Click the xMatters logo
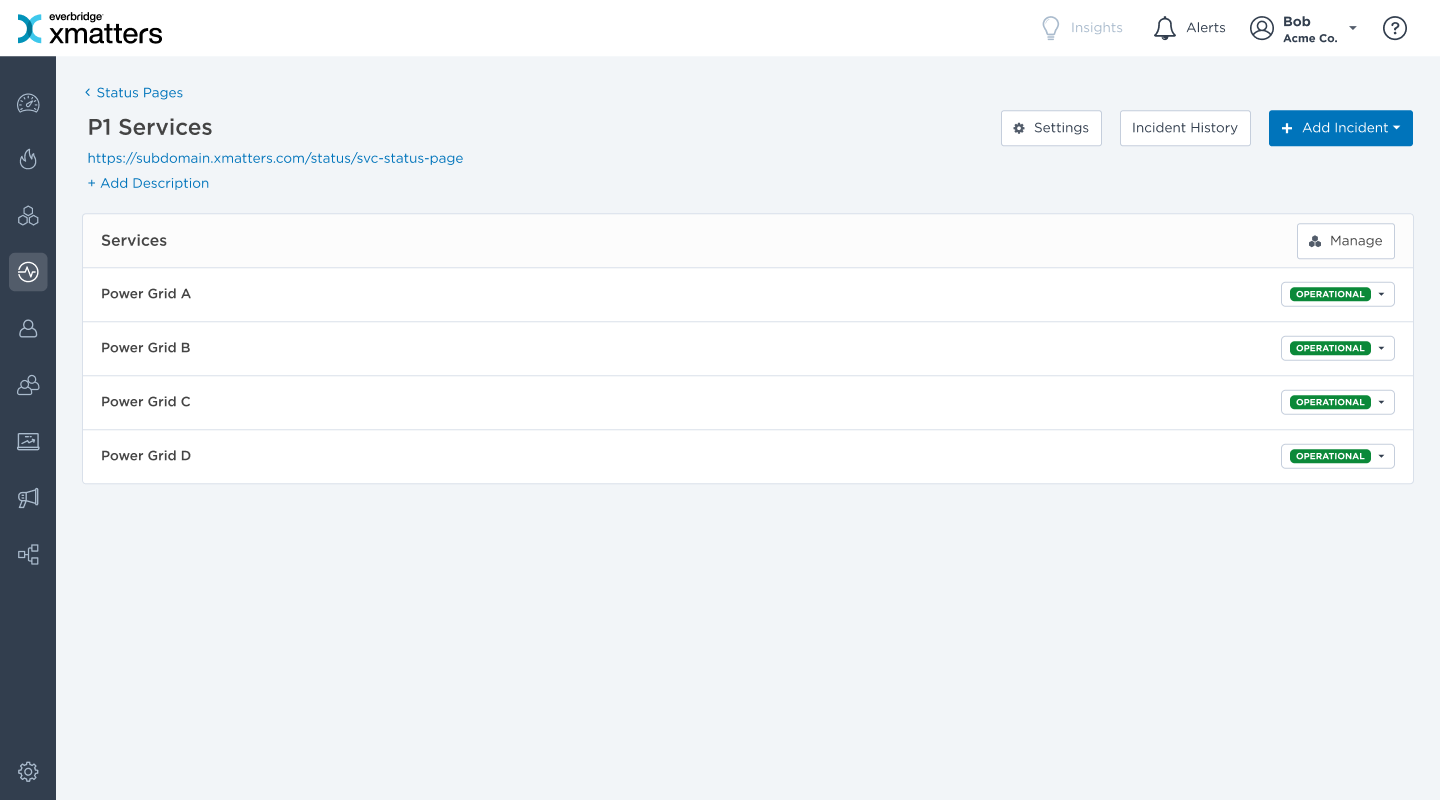This screenshot has width=1440, height=800. point(90,28)
